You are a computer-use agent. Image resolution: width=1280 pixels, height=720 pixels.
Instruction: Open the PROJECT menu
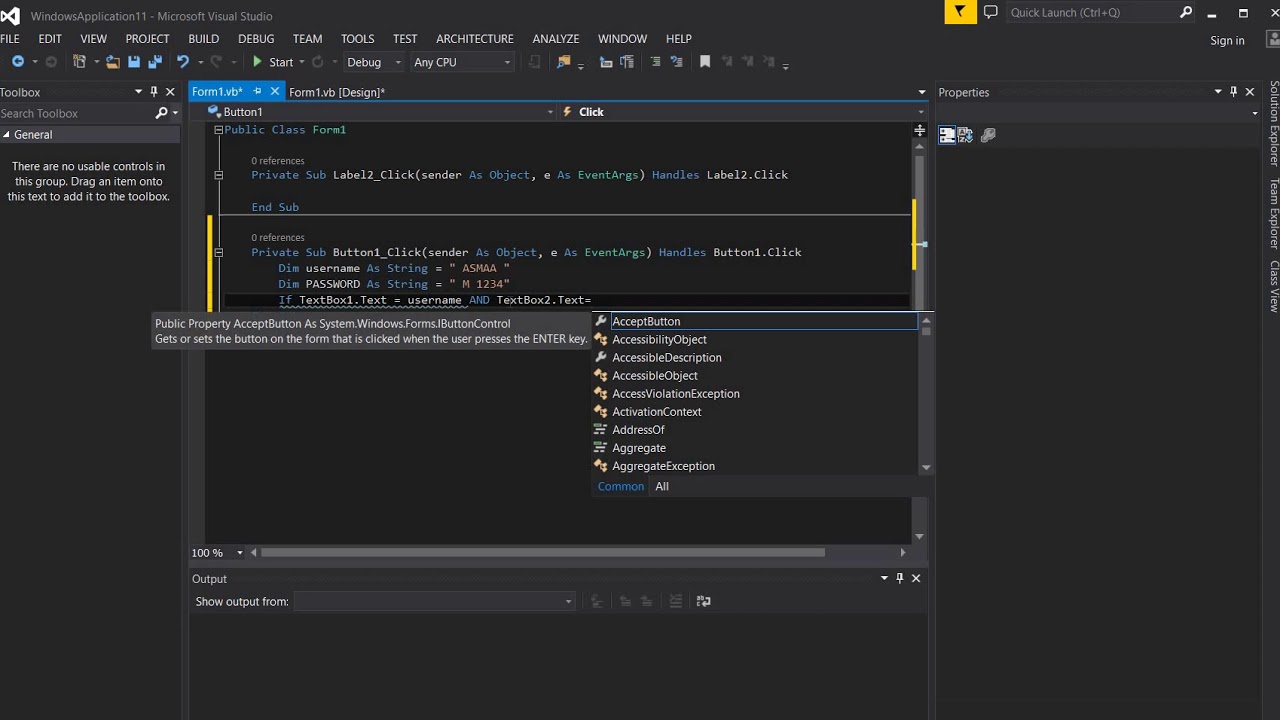pos(147,39)
